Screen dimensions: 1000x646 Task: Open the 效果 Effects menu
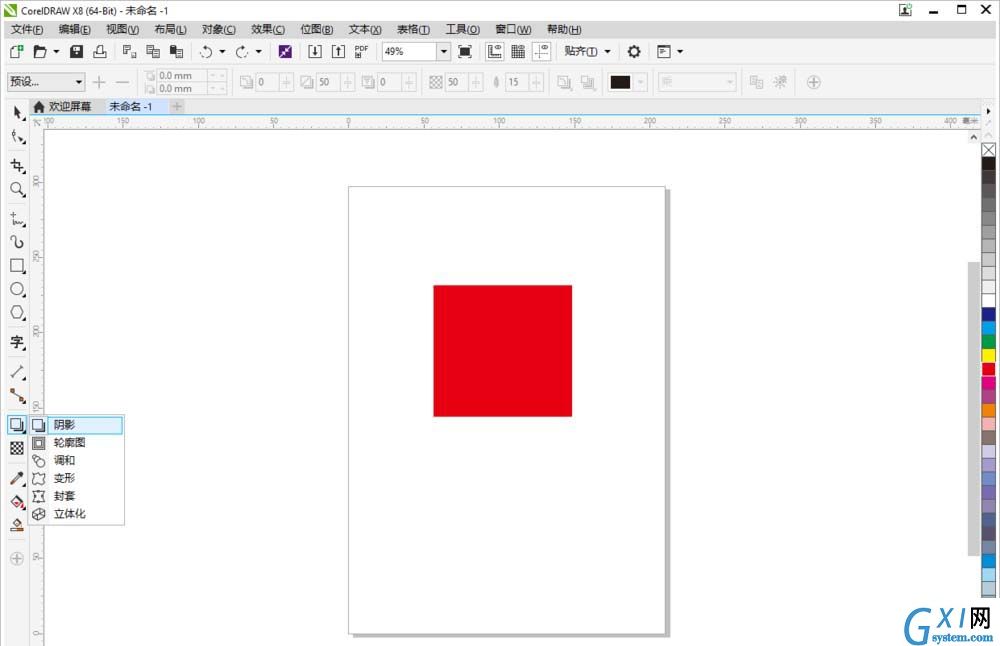(268, 29)
